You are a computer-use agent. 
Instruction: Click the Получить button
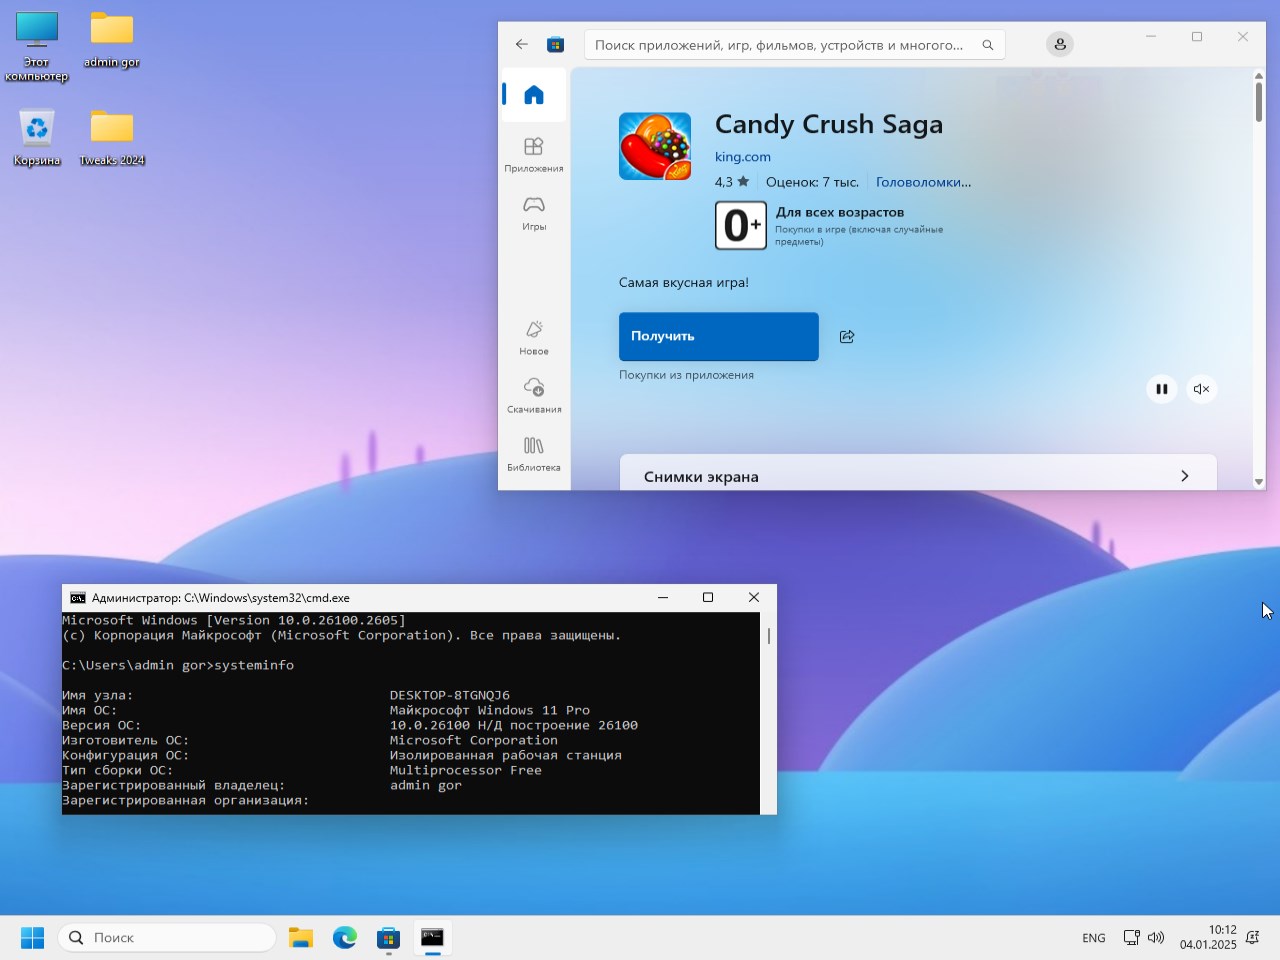(718, 337)
